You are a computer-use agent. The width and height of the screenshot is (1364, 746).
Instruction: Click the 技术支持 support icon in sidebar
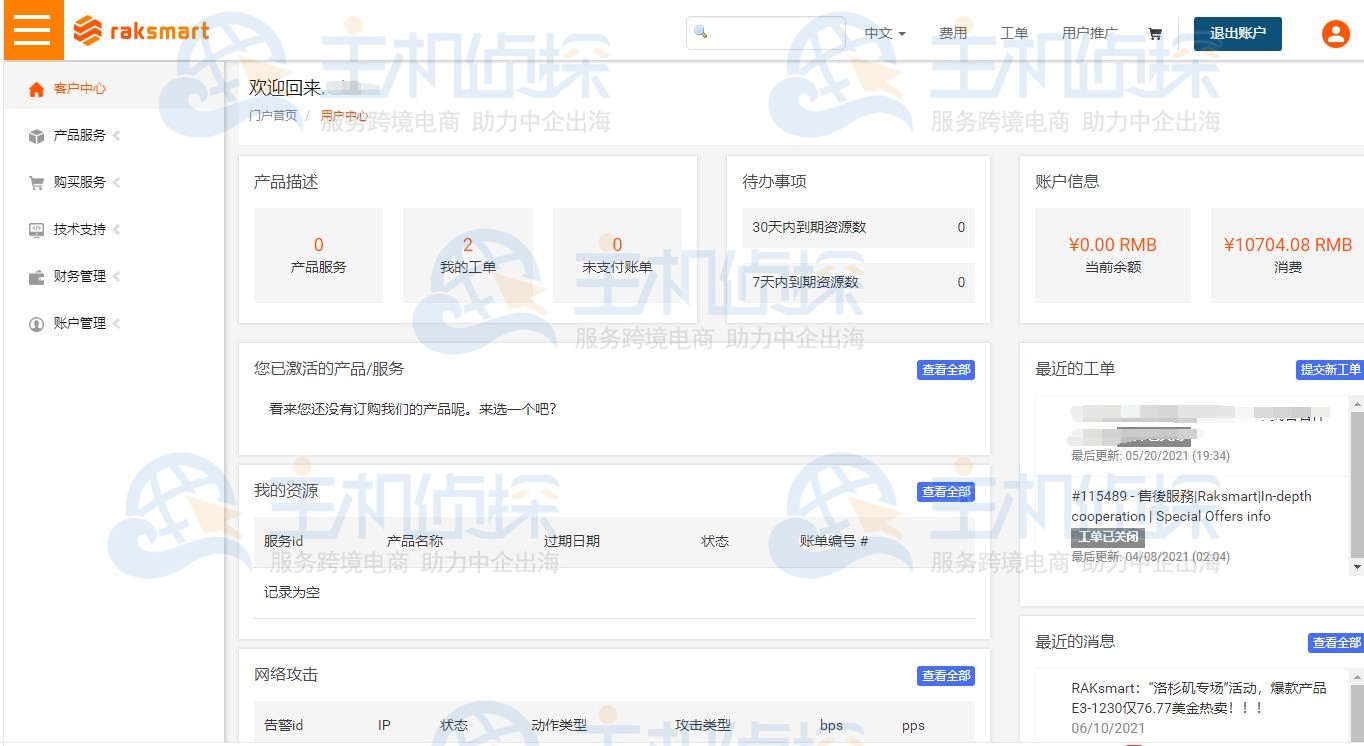tap(37, 229)
